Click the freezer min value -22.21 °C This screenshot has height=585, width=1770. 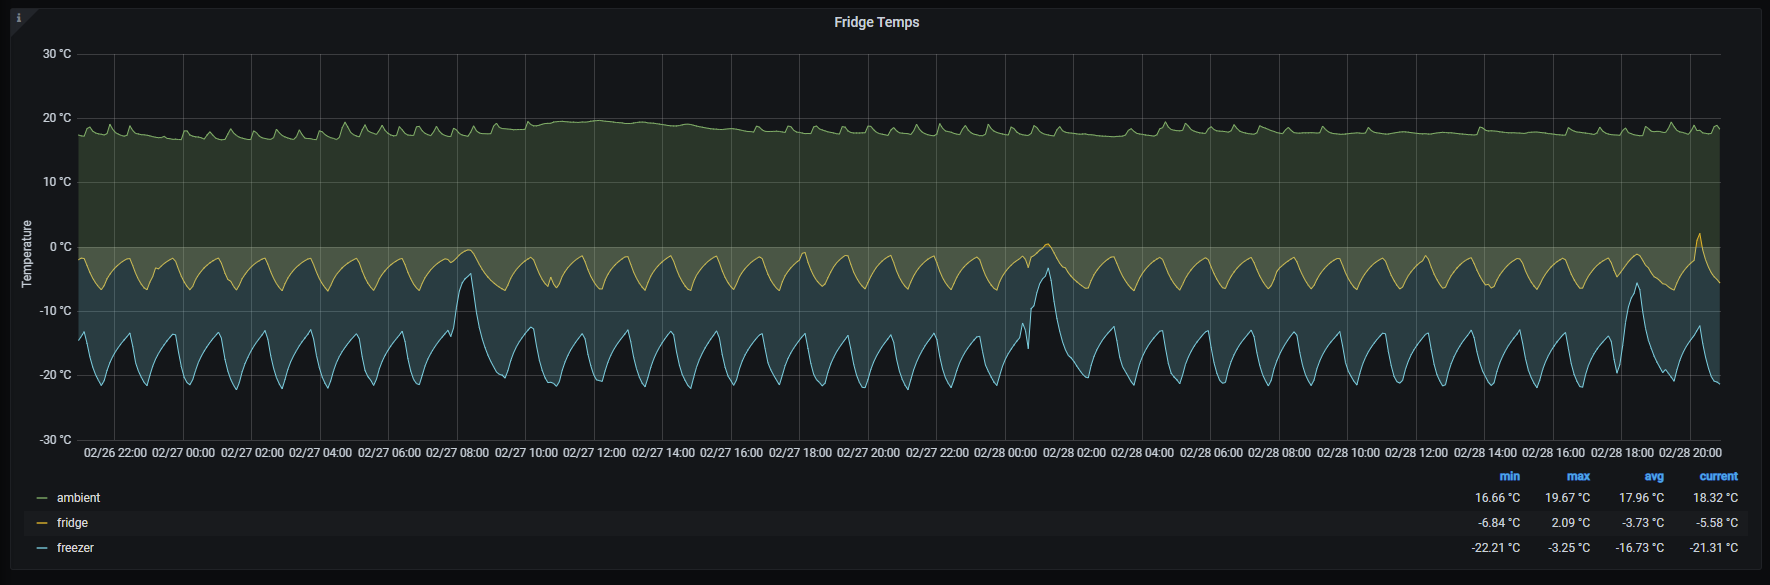pos(1496,548)
